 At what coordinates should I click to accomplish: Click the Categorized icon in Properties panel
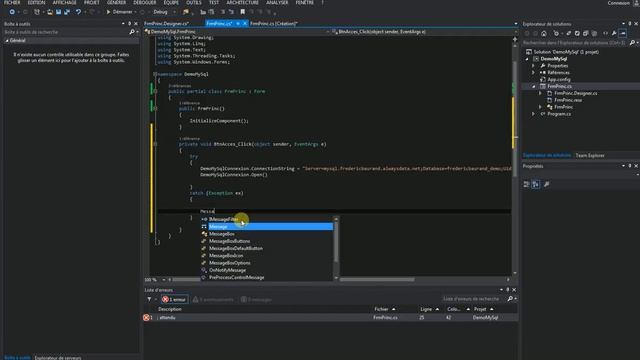tap(527, 184)
